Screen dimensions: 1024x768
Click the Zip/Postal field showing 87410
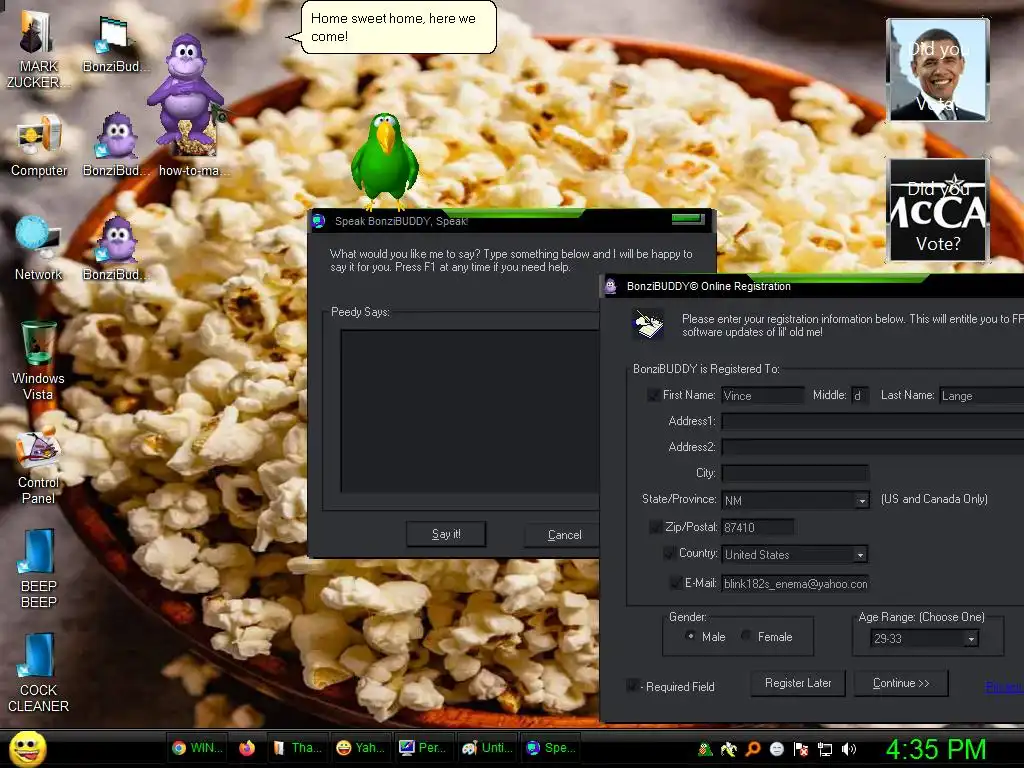click(x=758, y=528)
